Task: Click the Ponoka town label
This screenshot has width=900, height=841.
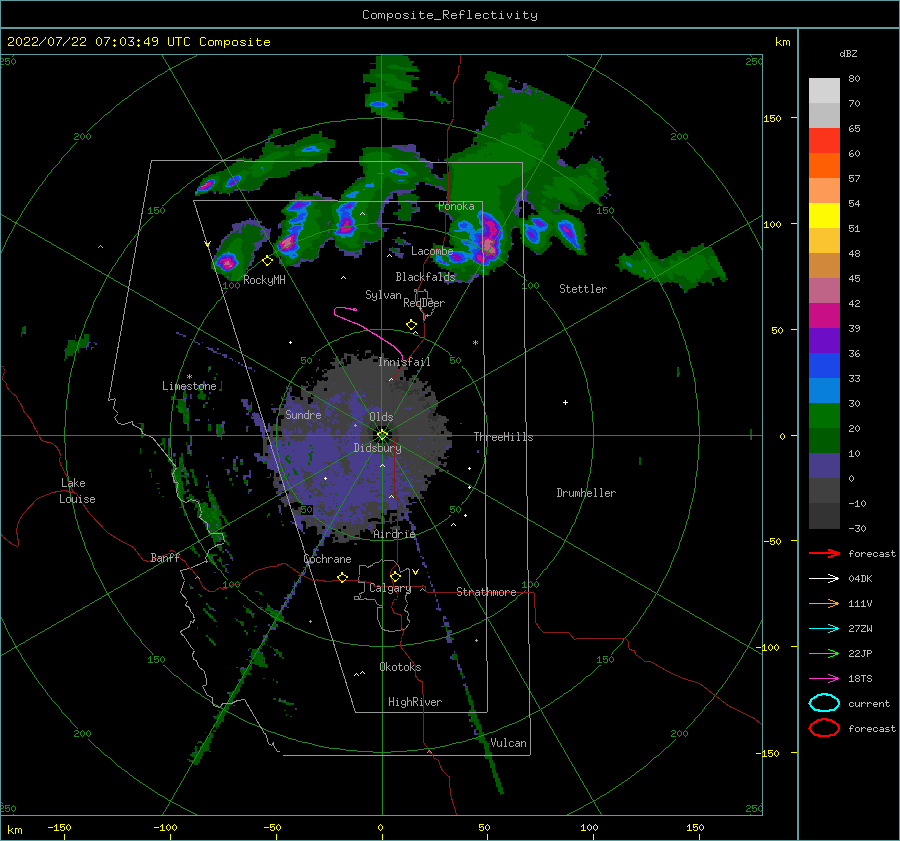Action: [456, 206]
